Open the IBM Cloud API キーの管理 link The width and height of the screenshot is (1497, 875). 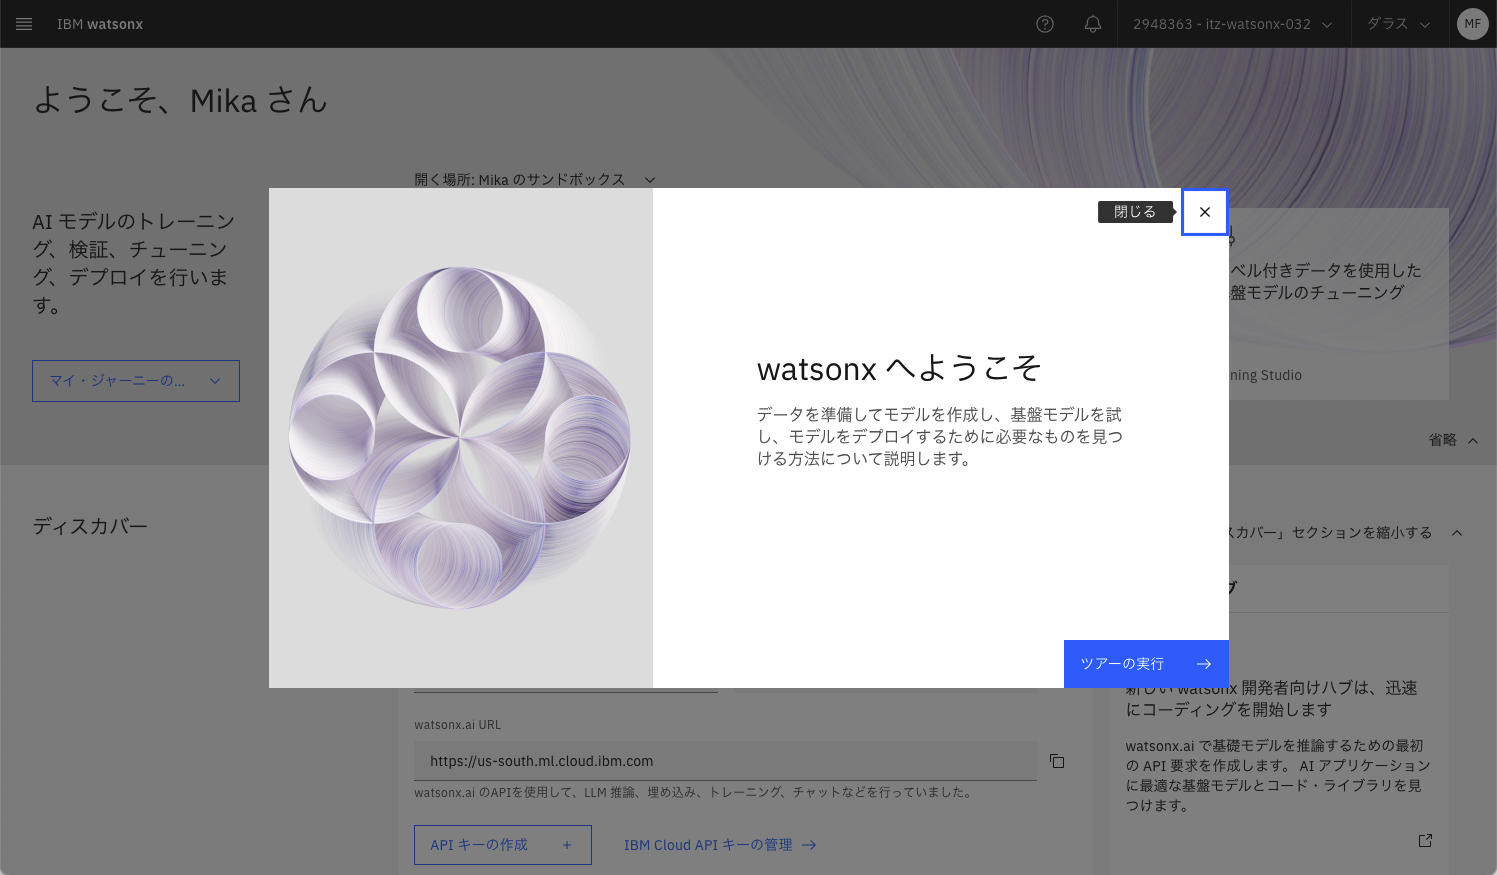point(720,845)
